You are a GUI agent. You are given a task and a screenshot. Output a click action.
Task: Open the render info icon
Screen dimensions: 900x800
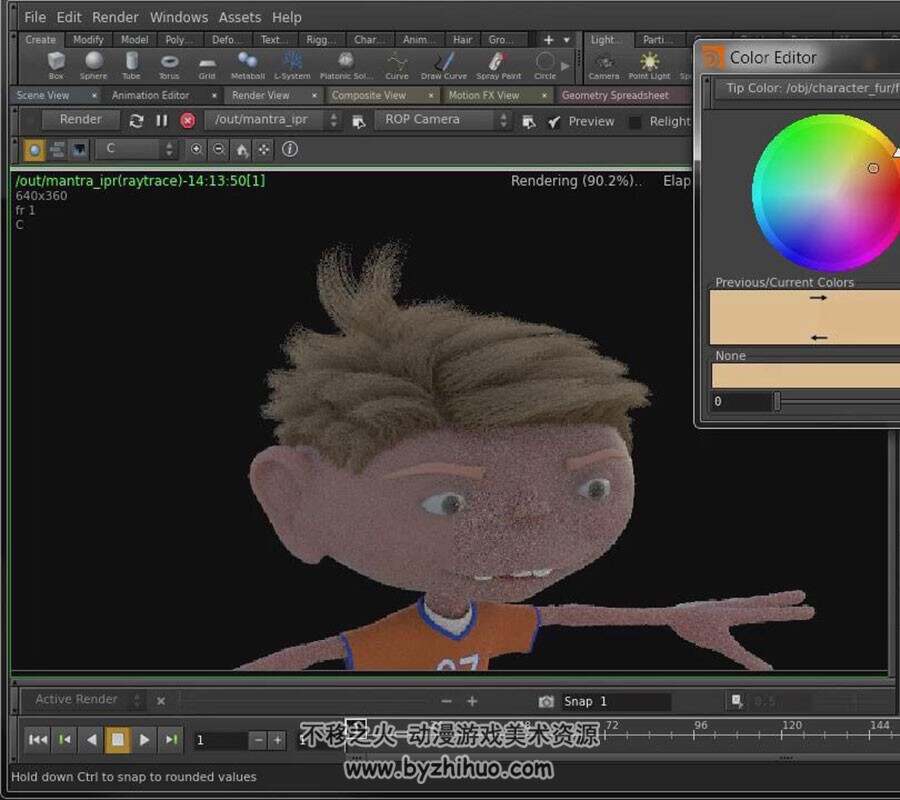(290, 149)
